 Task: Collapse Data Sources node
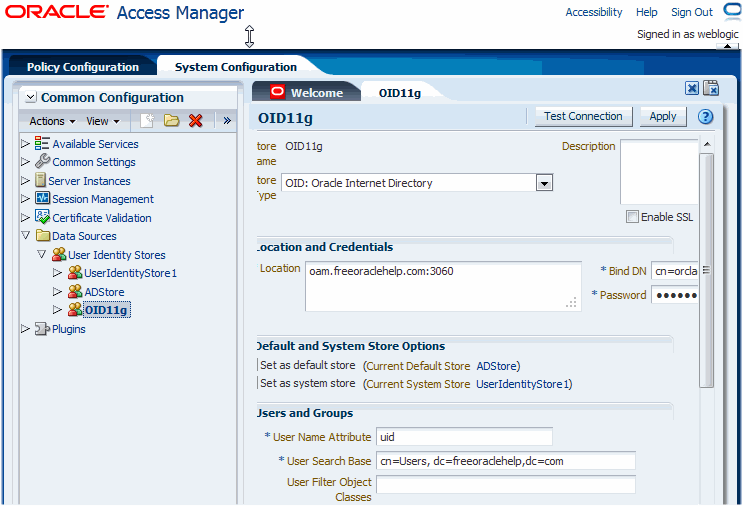coord(26,235)
